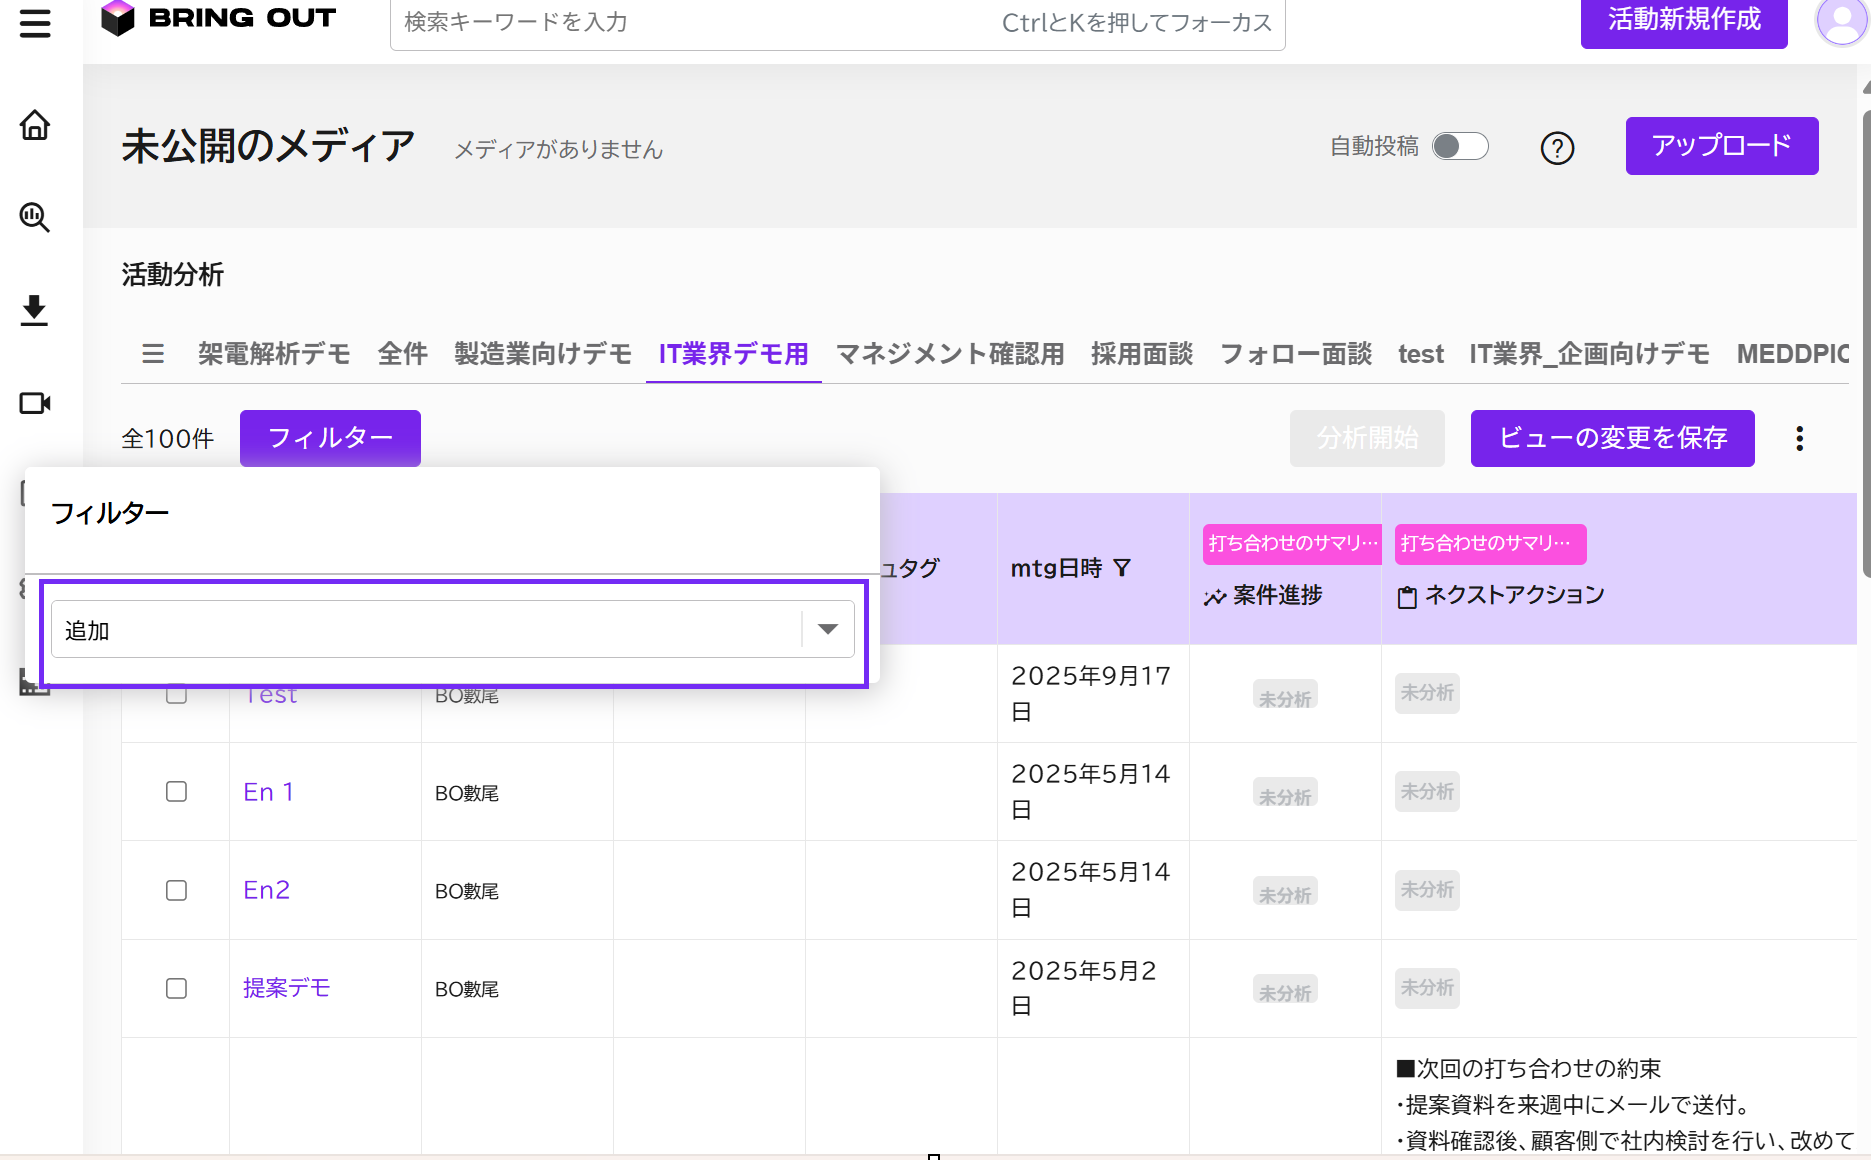Open the three-dot more options menu
This screenshot has height=1160, width=1871.
tap(1799, 439)
